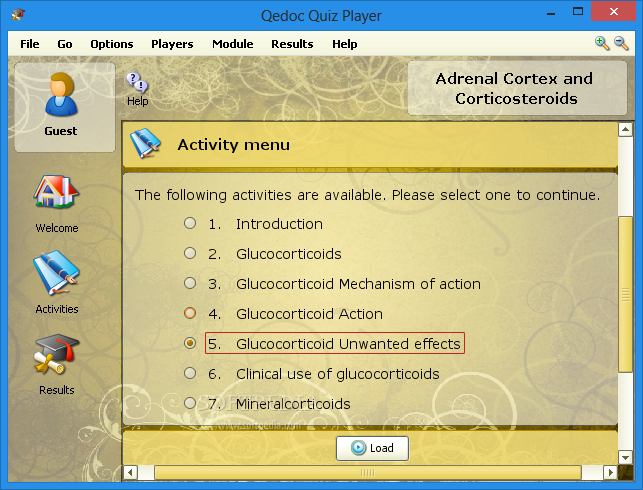Click the Load button
The height and width of the screenshot is (490, 643).
[x=372, y=448]
